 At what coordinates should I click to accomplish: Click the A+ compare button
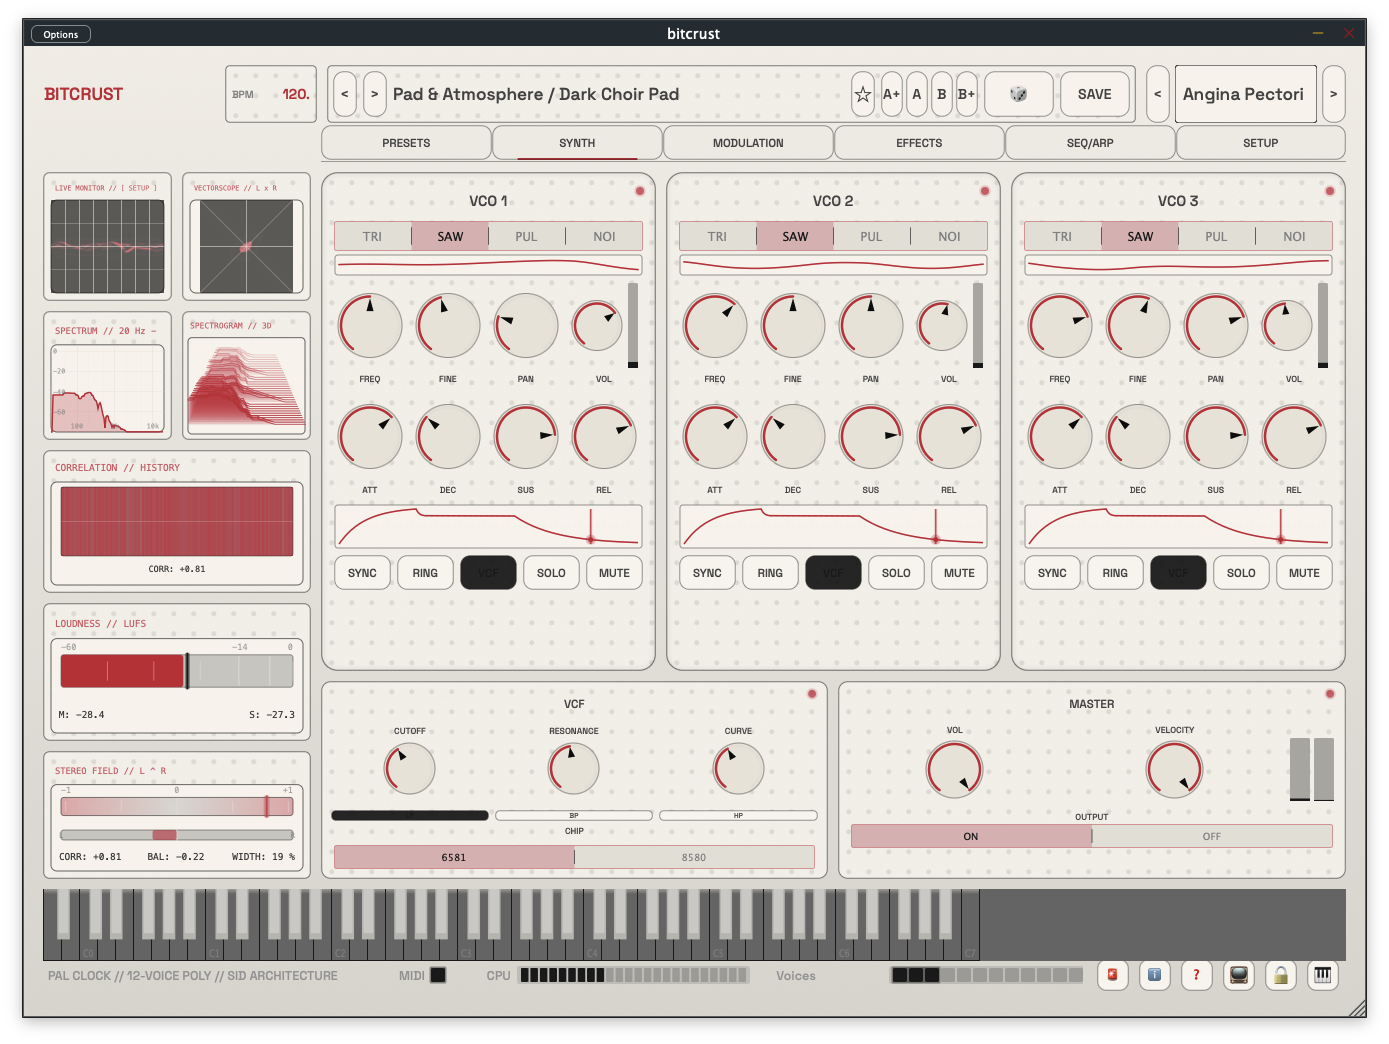click(x=891, y=94)
